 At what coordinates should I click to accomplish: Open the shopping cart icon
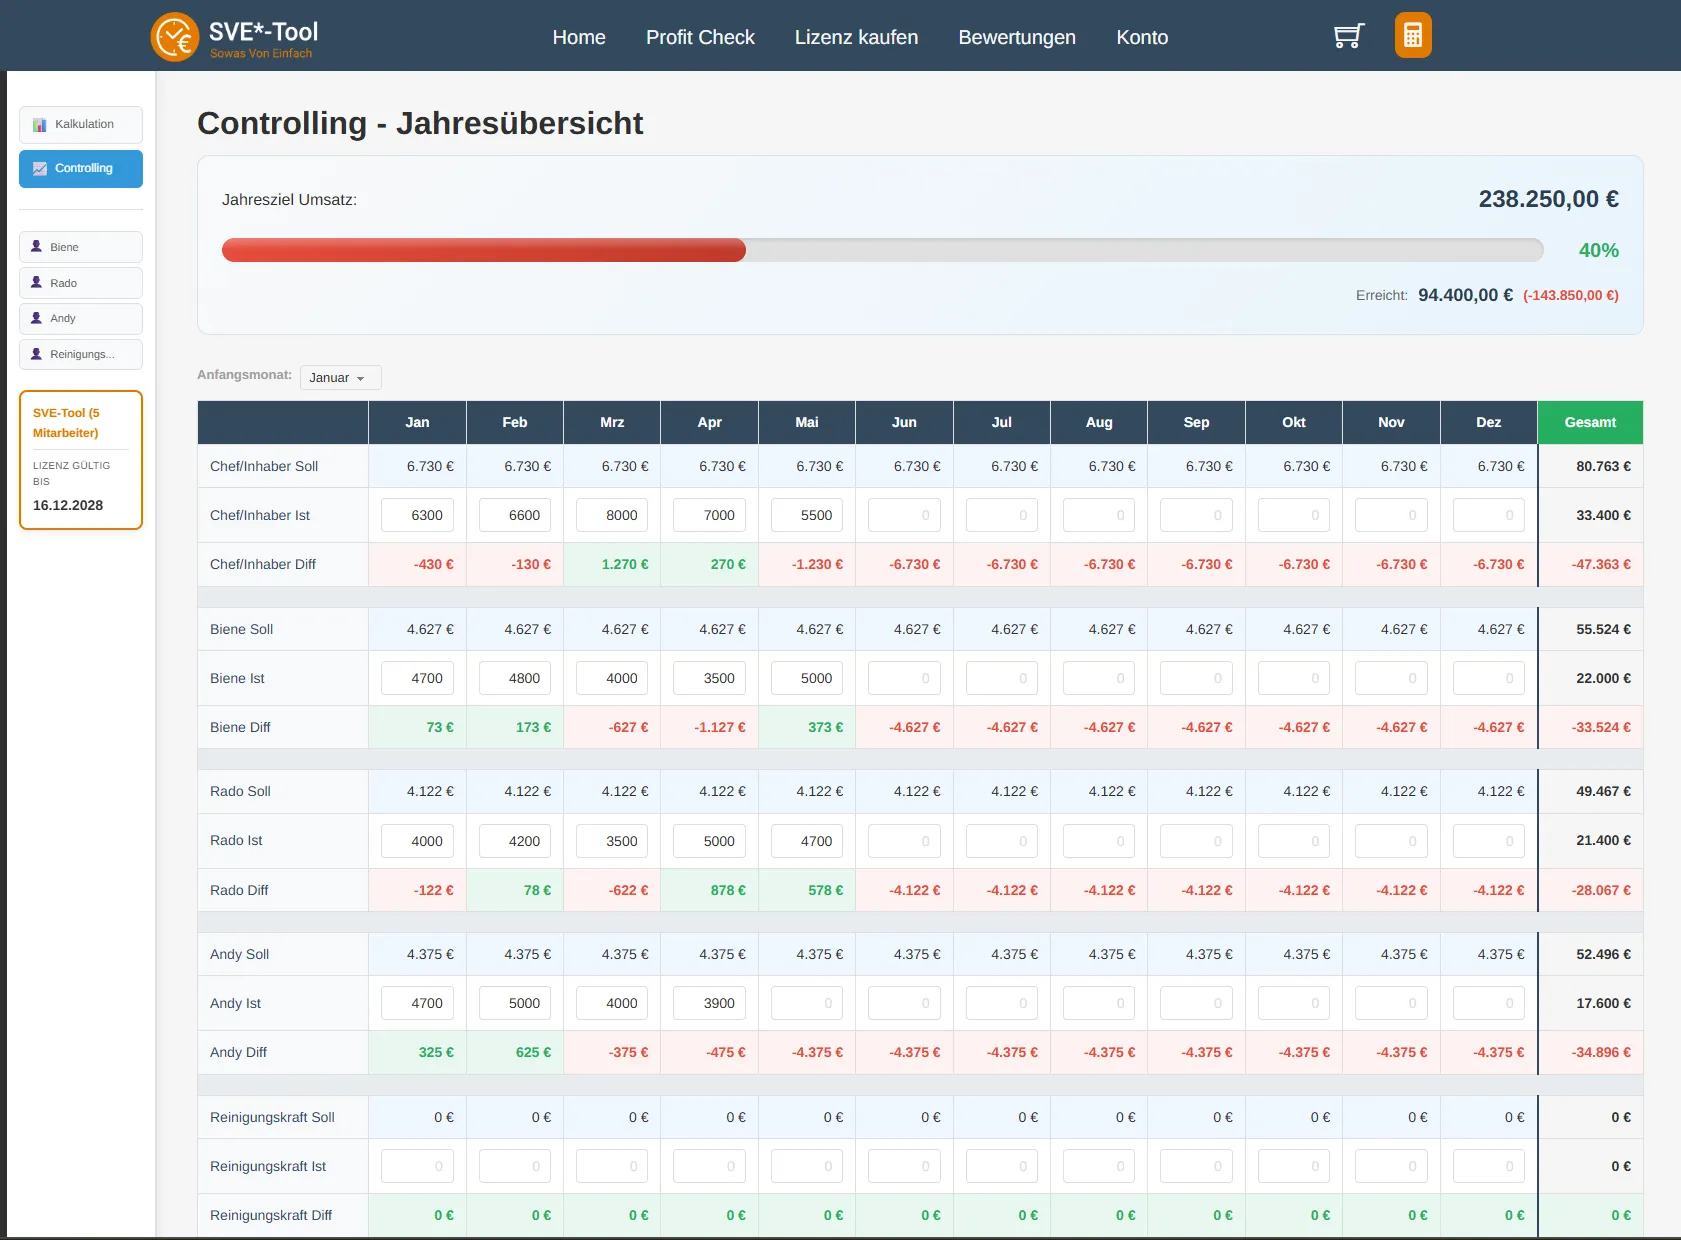[1348, 37]
